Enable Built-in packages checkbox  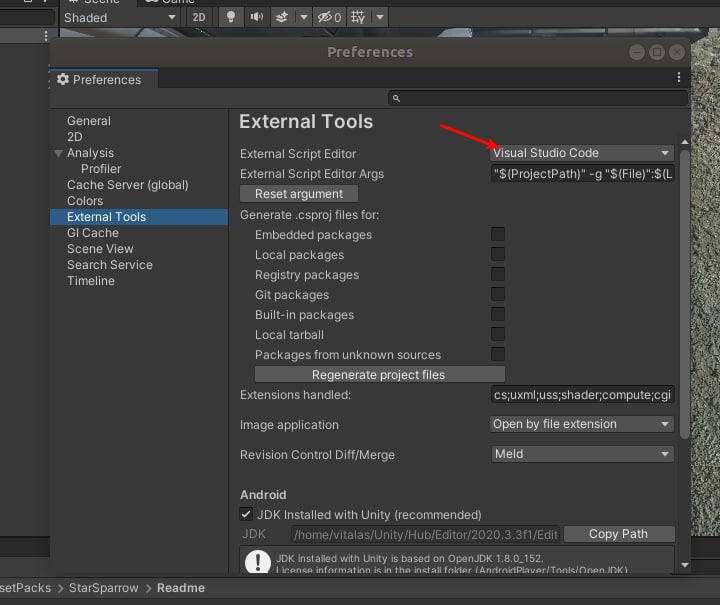click(x=498, y=314)
